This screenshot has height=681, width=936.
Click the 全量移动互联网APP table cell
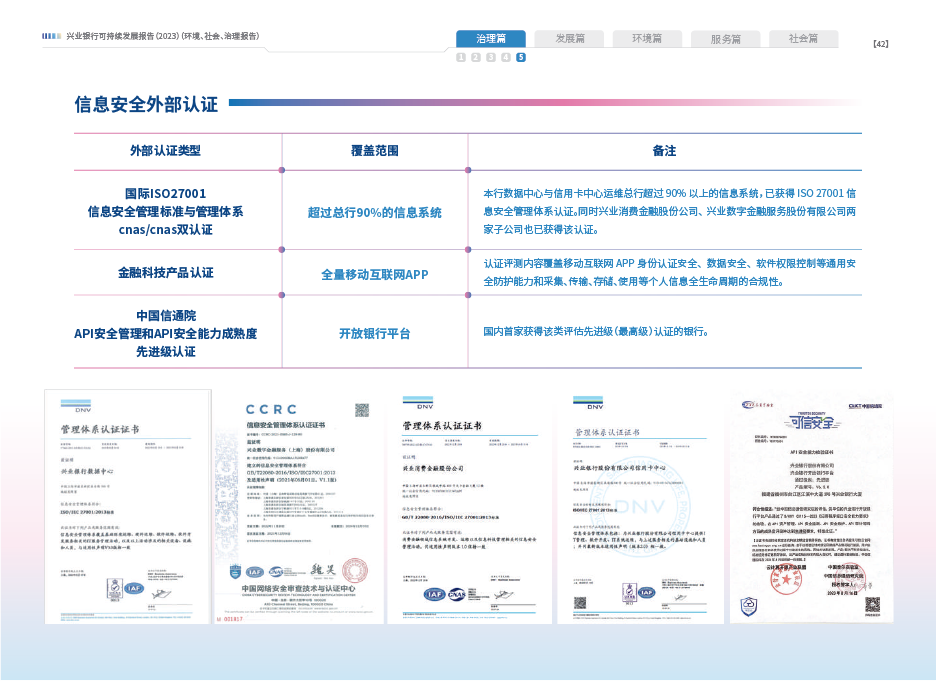[x=374, y=273]
